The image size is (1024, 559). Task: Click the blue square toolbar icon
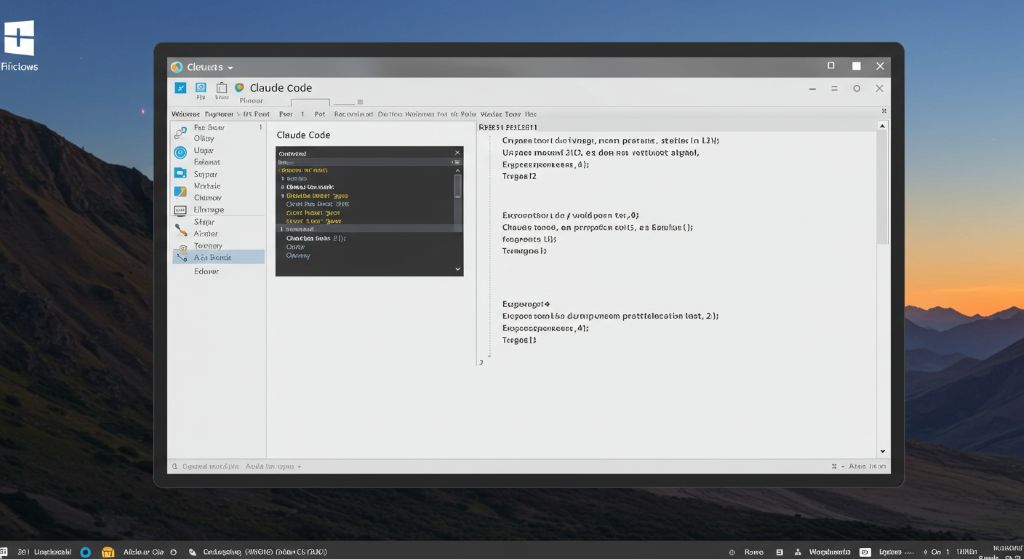click(201, 88)
